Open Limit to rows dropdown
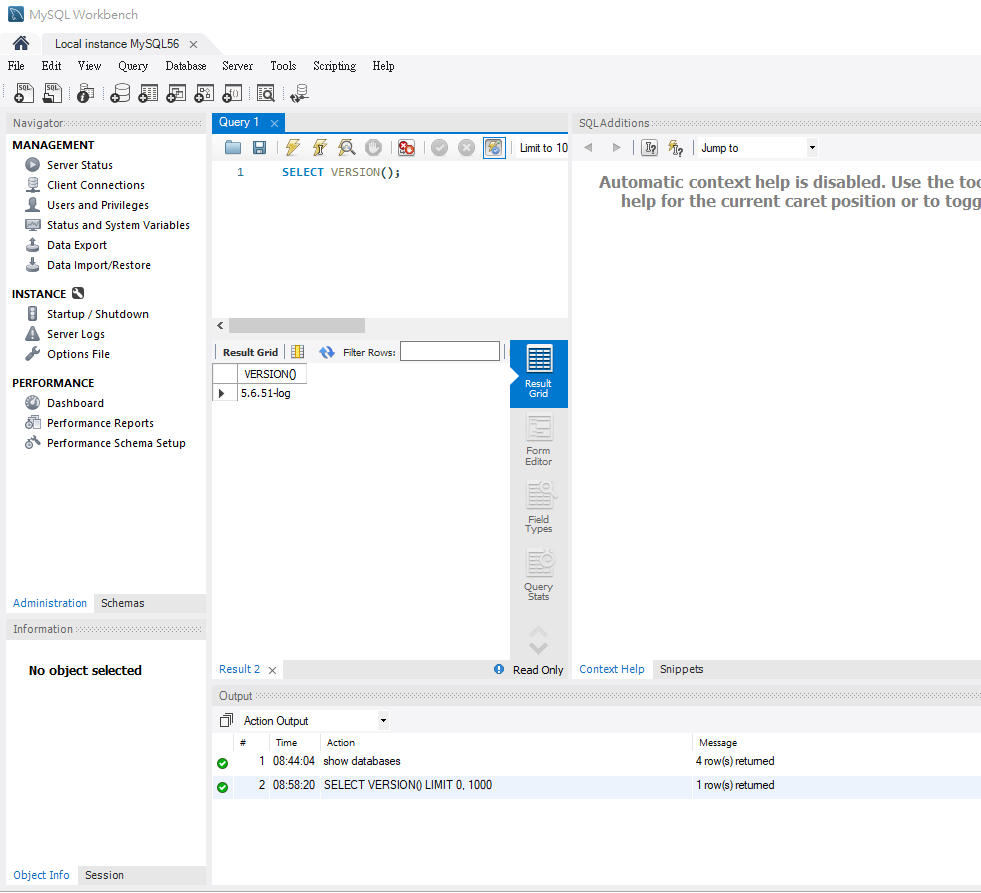The width and height of the screenshot is (981, 893). (543, 148)
